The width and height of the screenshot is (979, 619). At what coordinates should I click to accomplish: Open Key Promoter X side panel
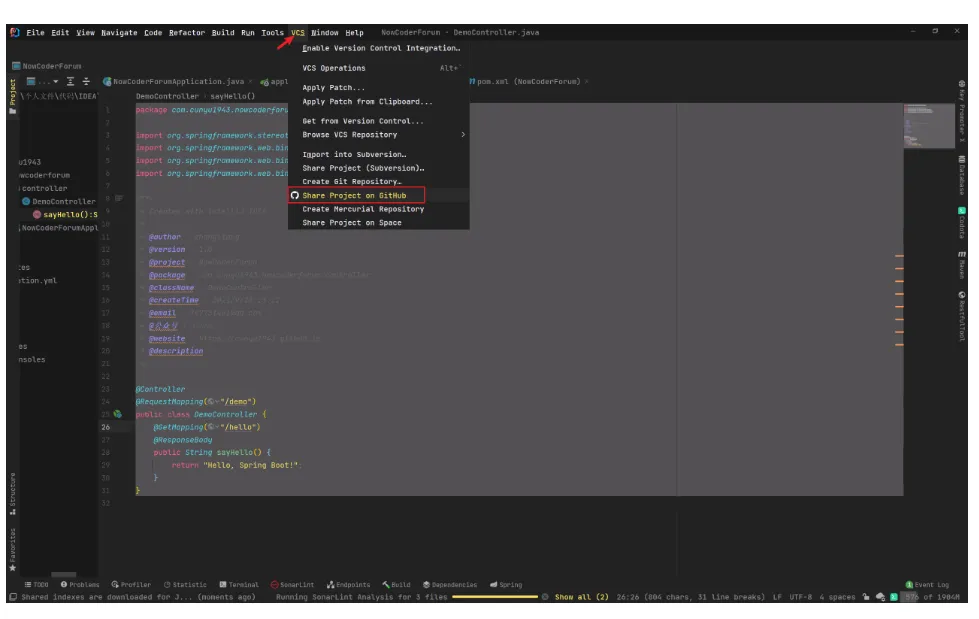(x=962, y=111)
